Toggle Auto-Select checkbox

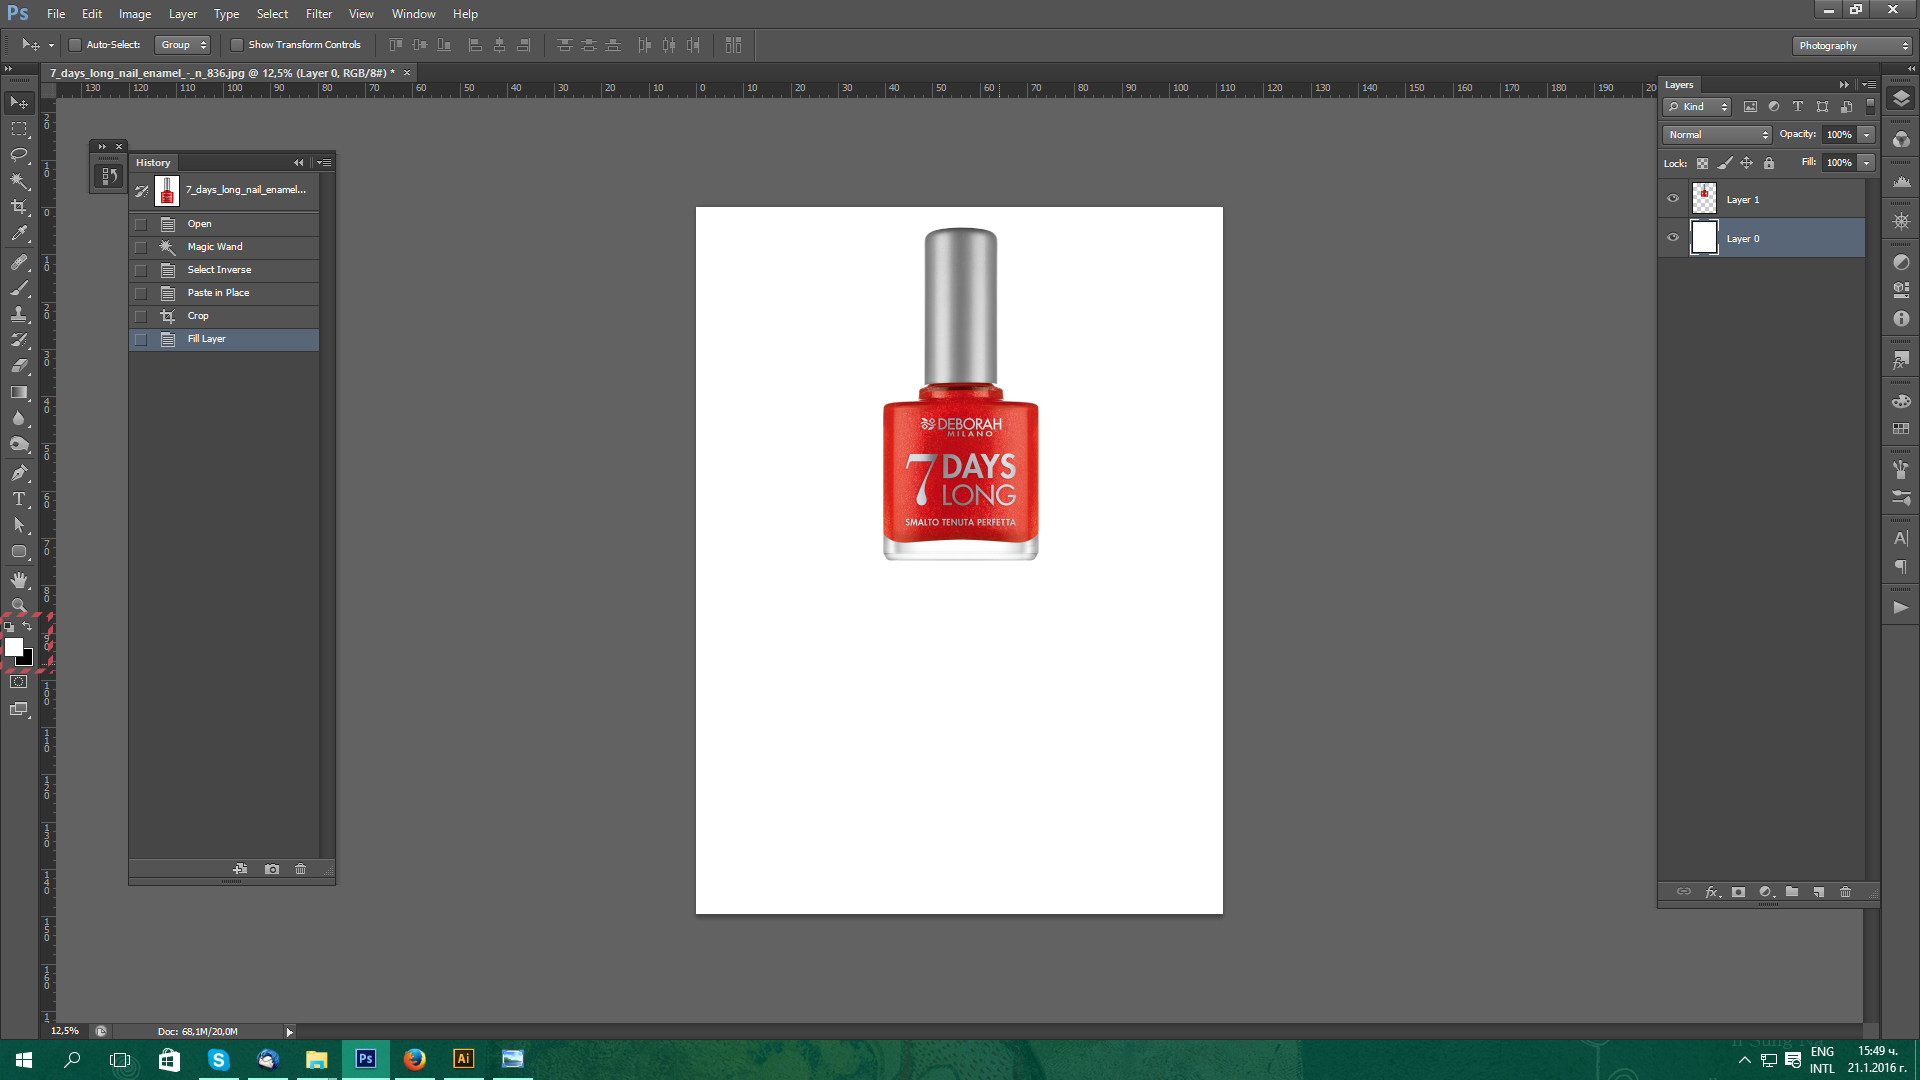click(75, 45)
